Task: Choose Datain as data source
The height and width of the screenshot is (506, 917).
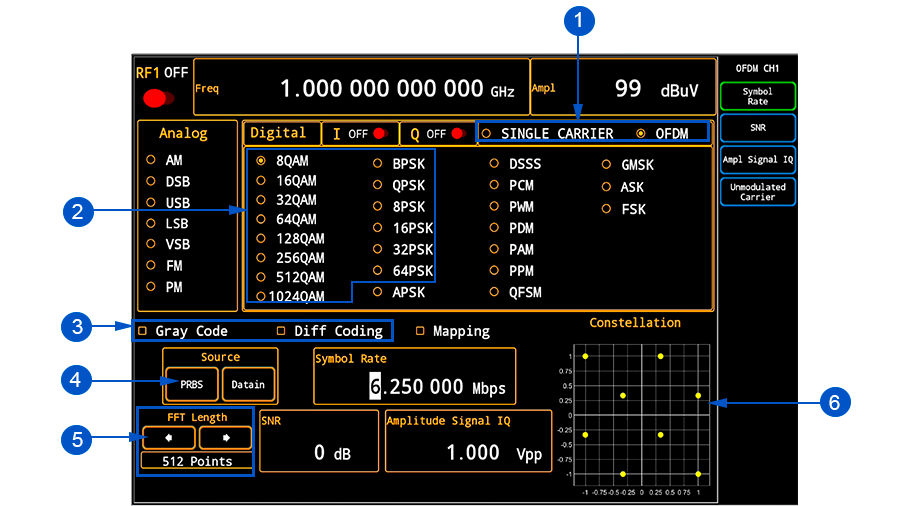Action: click(249, 384)
